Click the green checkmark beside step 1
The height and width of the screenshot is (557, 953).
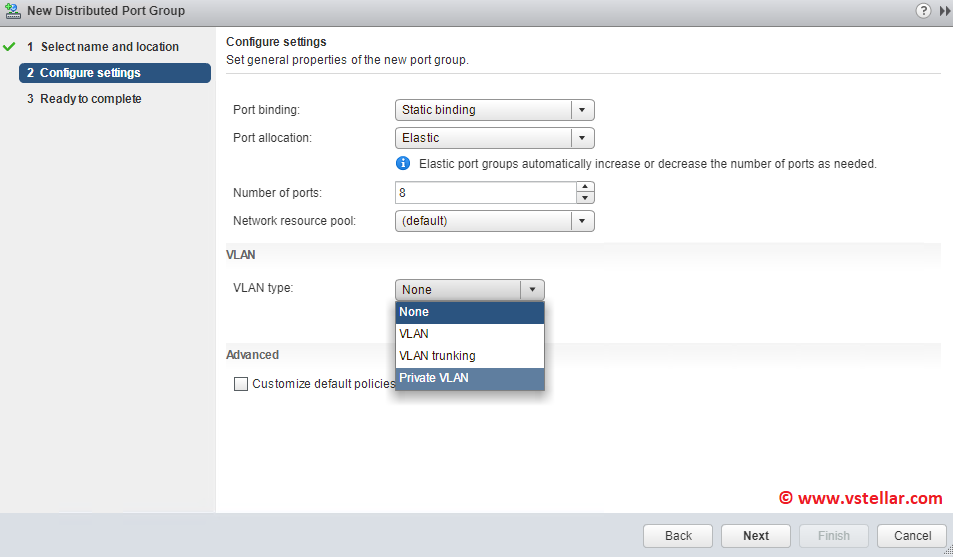tap(10, 47)
